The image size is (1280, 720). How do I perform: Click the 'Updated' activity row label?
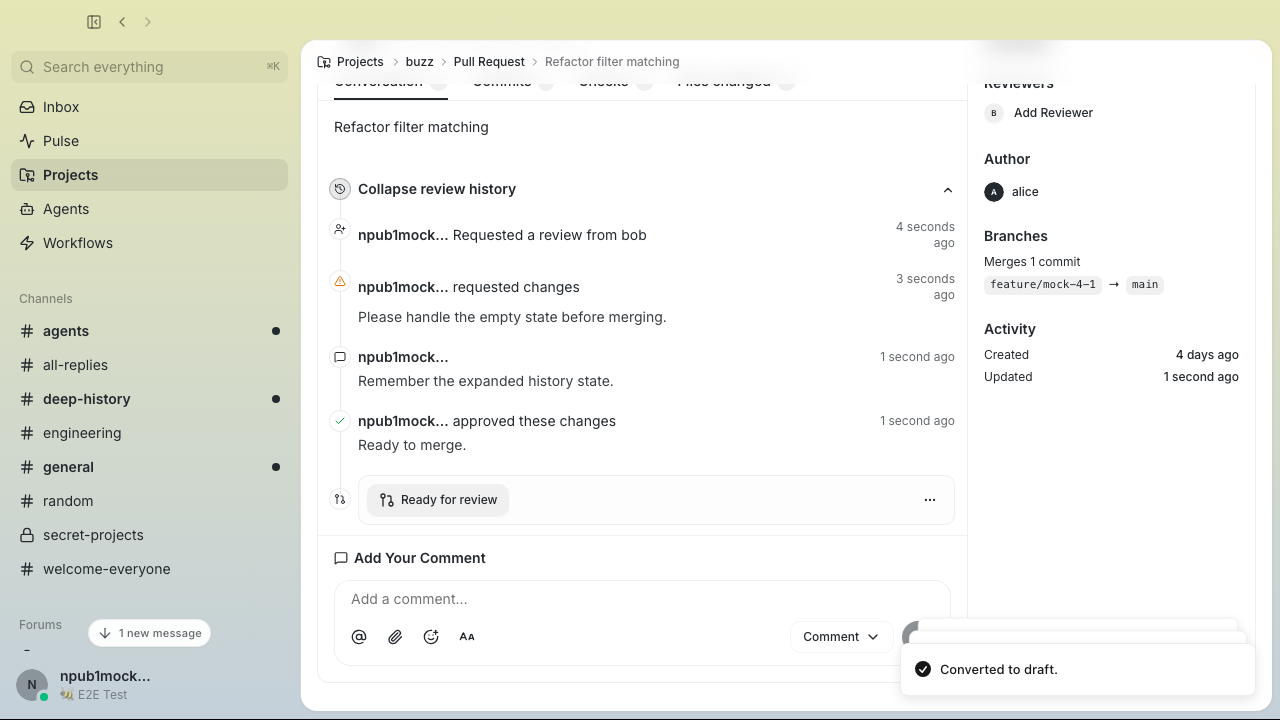pos(1008,377)
